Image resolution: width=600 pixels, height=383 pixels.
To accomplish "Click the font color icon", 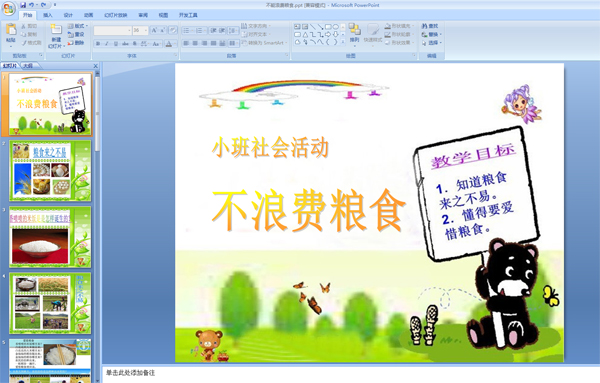I will (169, 44).
